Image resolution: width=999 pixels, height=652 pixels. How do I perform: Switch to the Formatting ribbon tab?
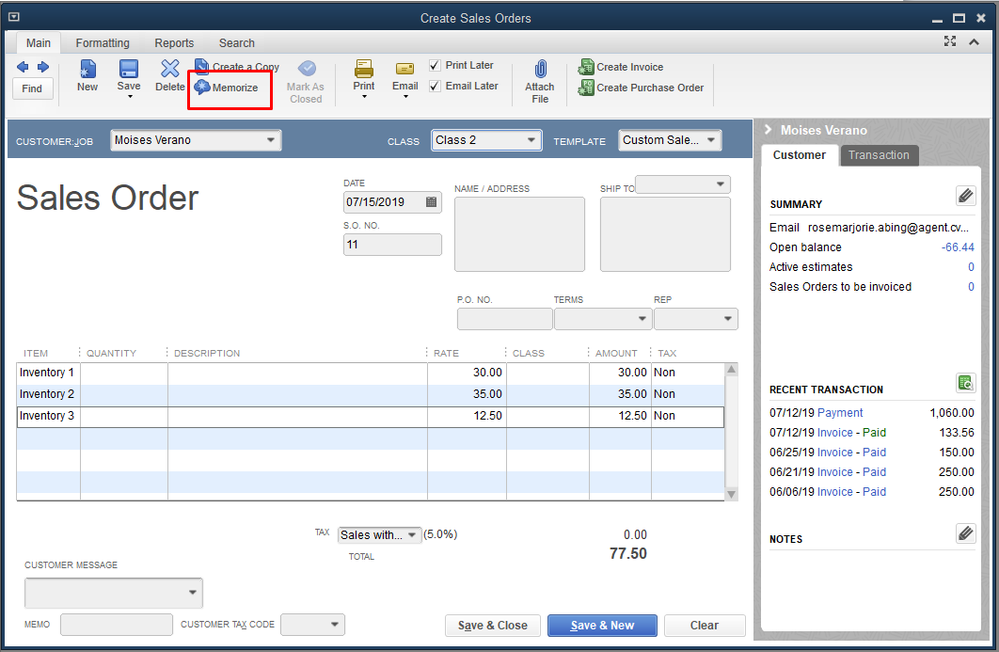[x=103, y=43]
